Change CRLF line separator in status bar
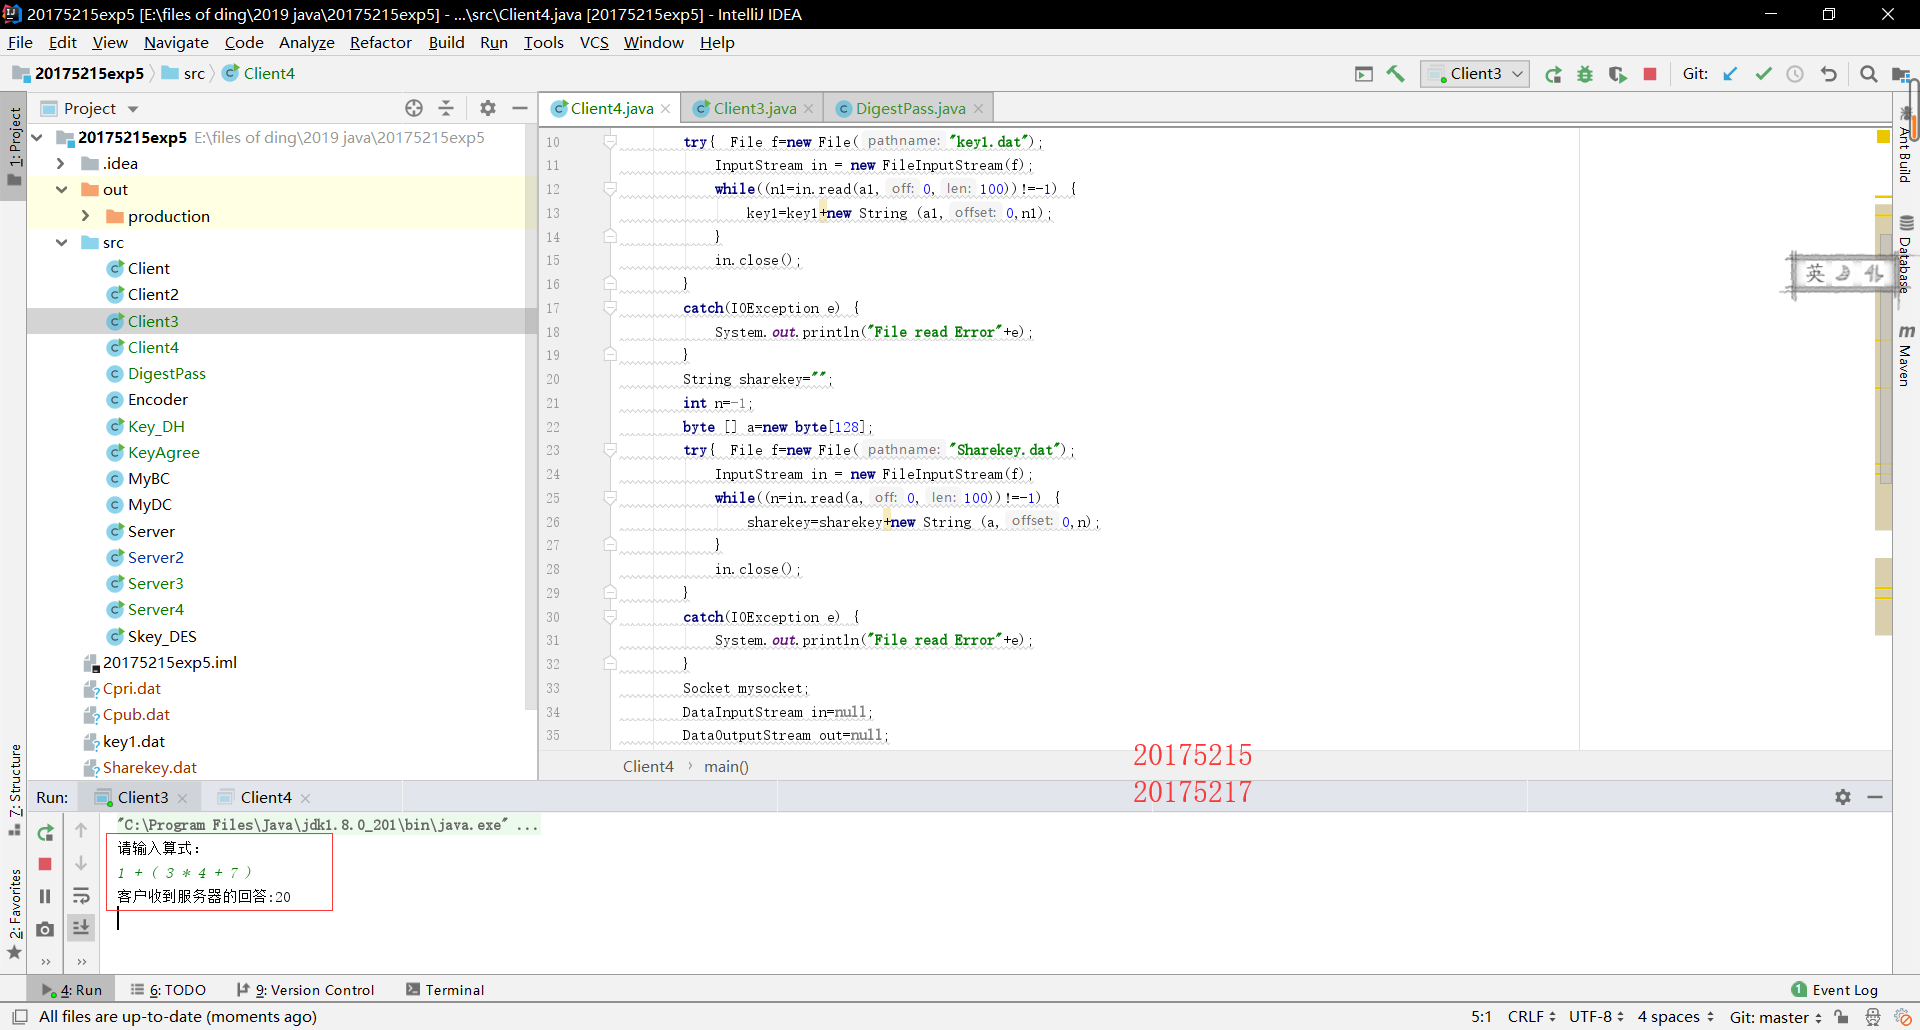The height and width of the screenshot is (1030, 1920). tap(1531, 1017)
